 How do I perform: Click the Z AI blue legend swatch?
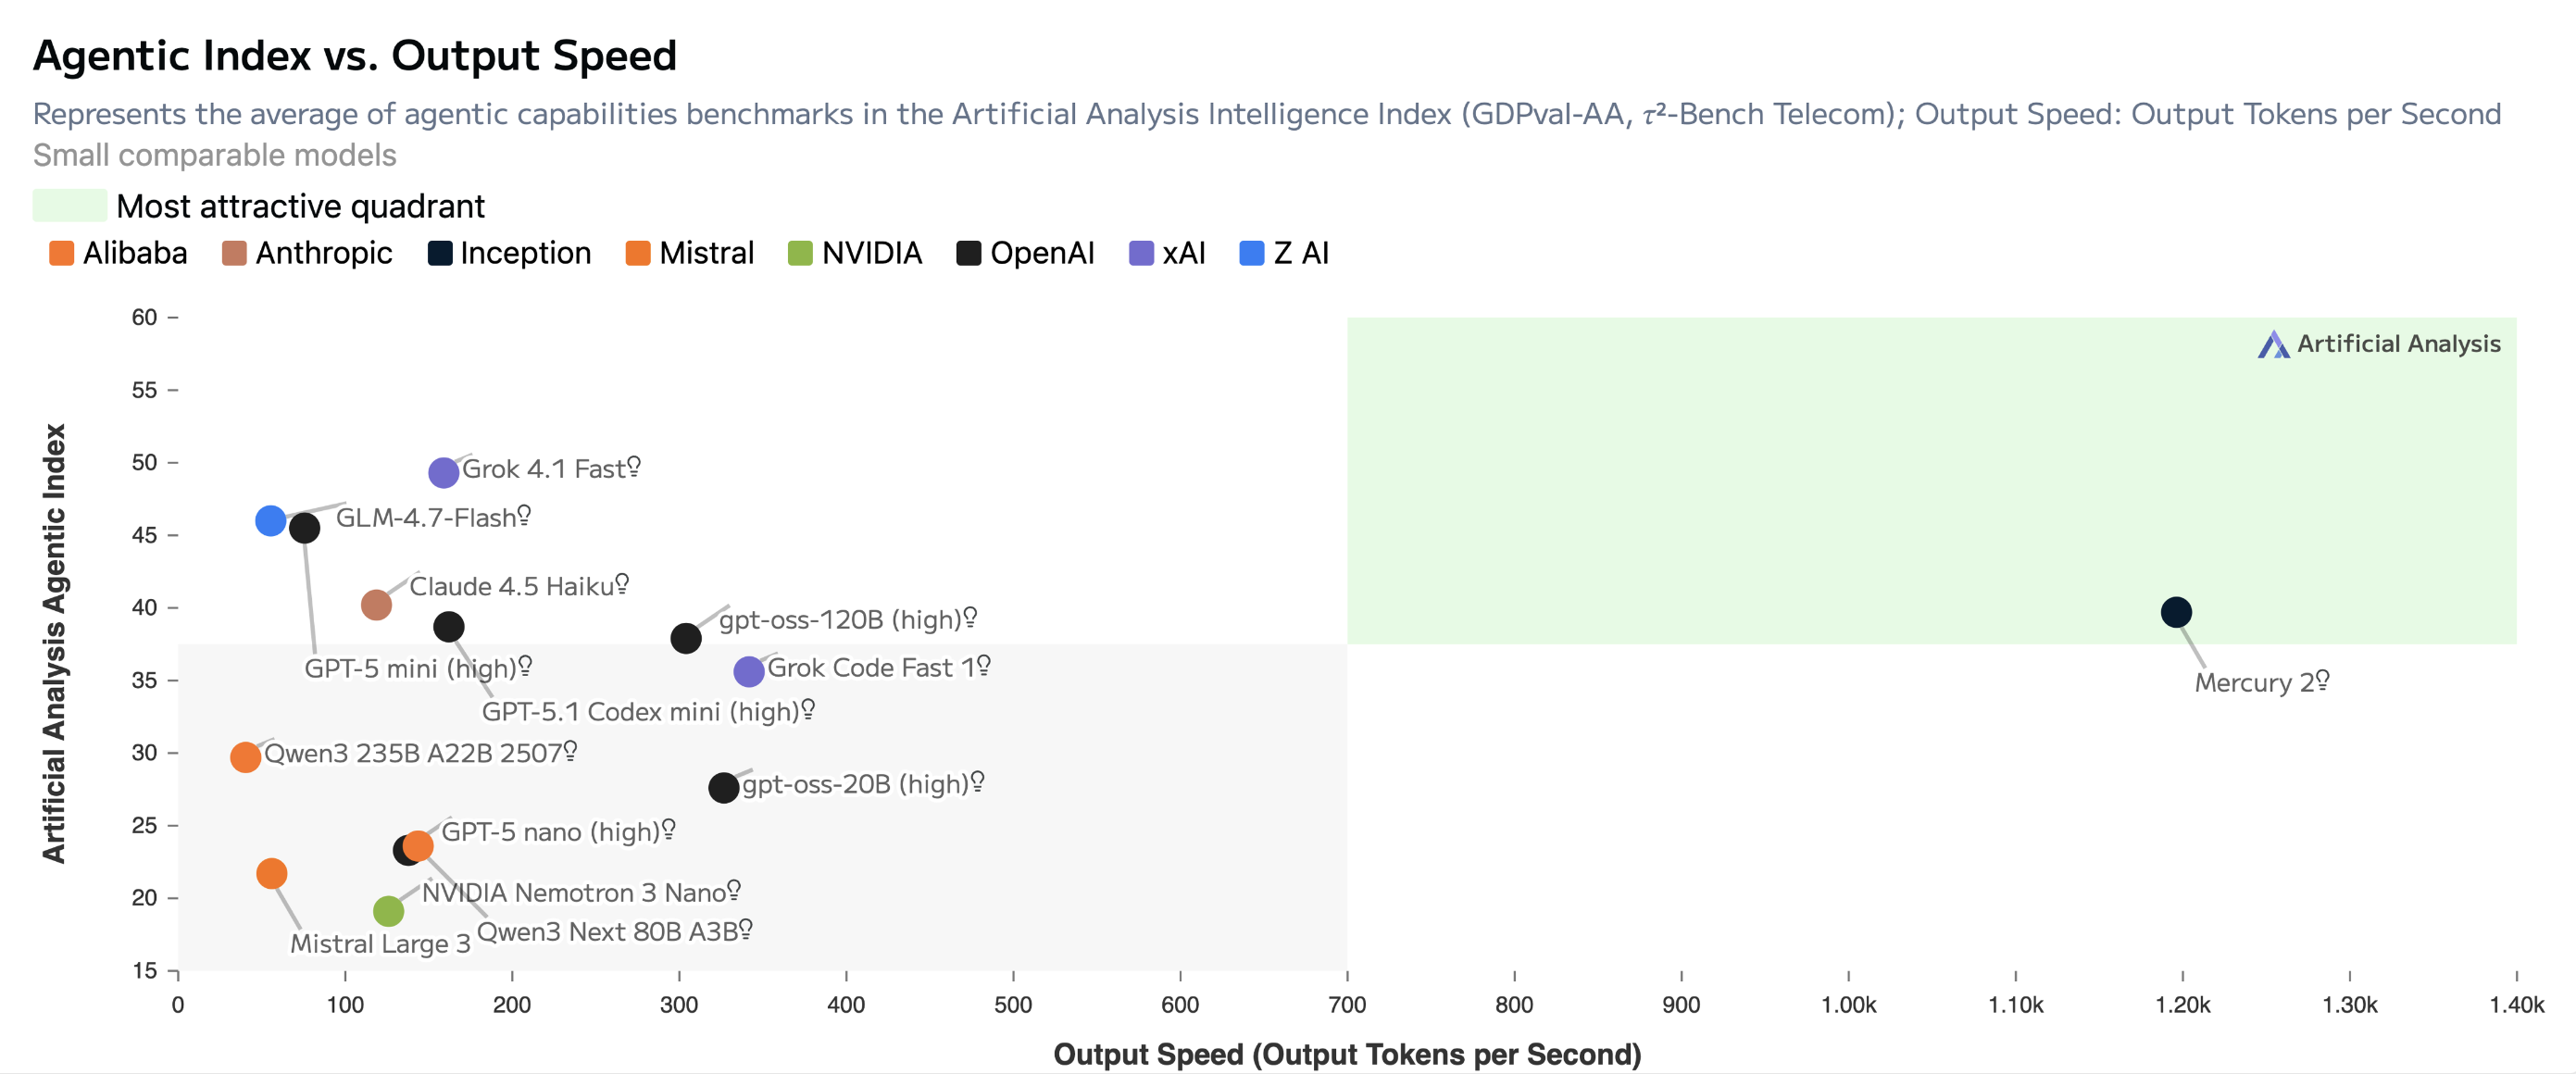tap(1251, 253)
